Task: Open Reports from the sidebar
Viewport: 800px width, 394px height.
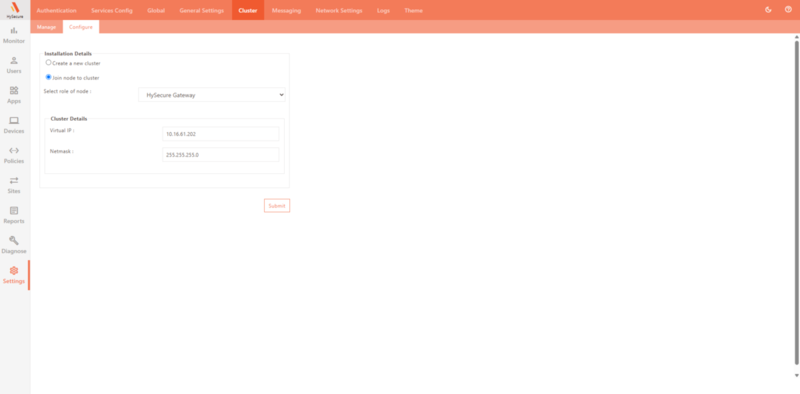Action: 14,215
